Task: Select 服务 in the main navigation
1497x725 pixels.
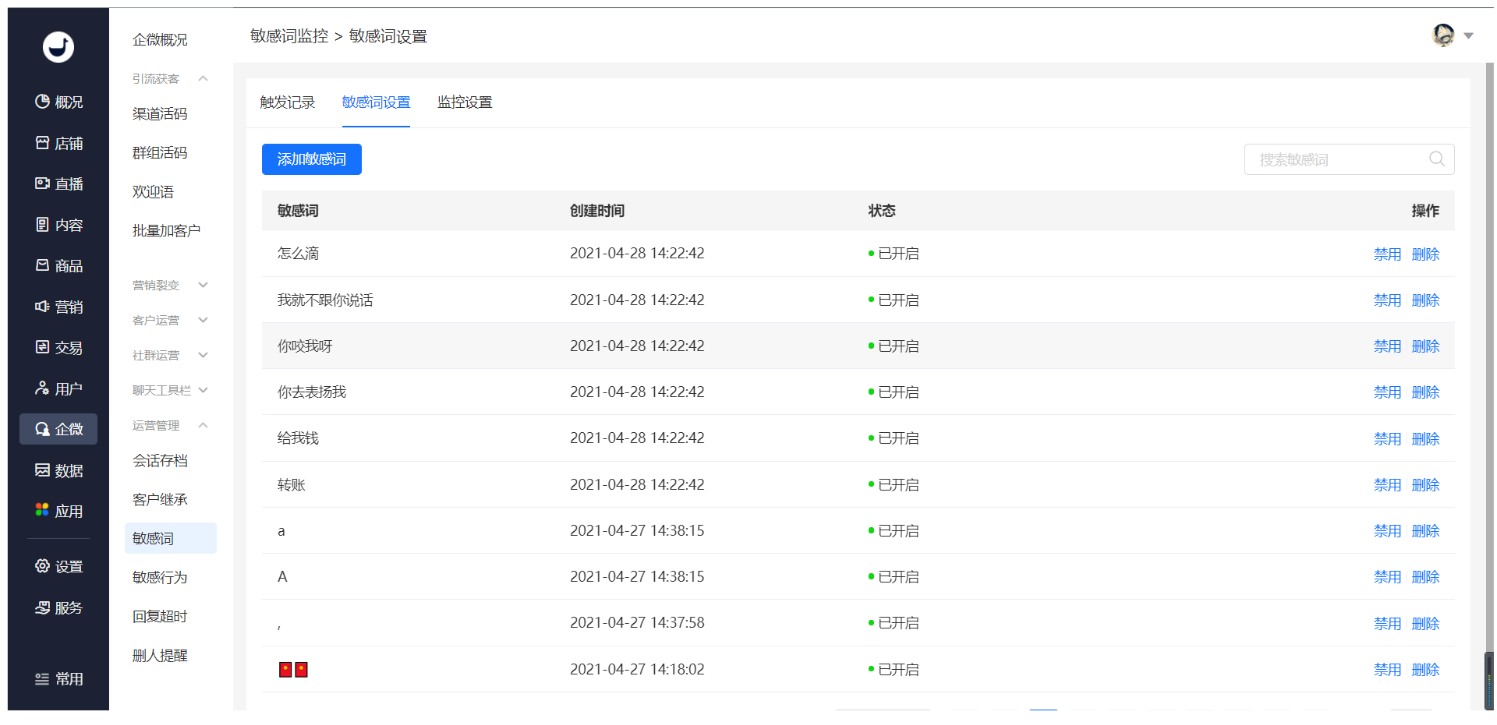Action: click(x=58, y=608)
